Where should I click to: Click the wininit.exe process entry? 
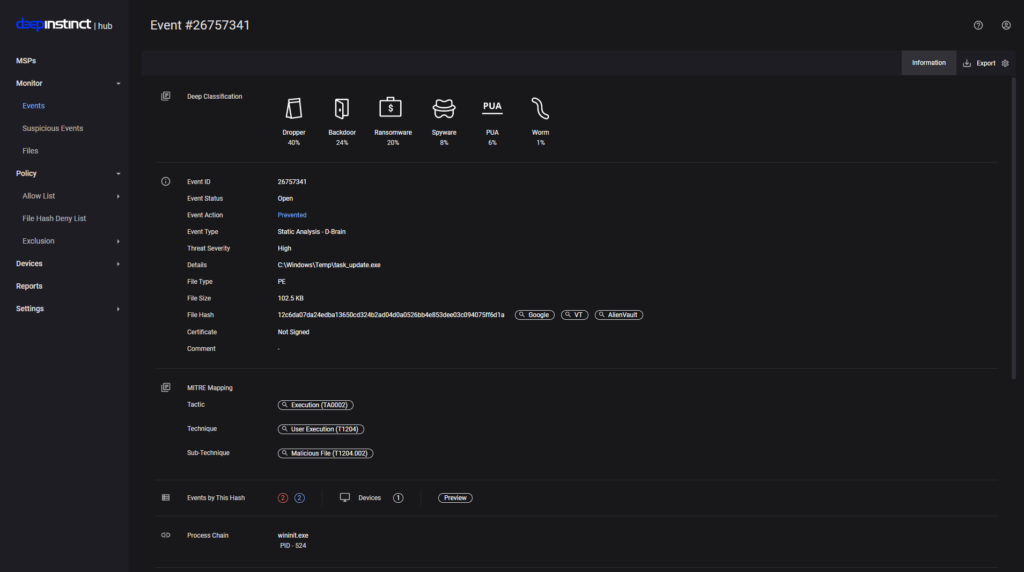tap(293, 535)
